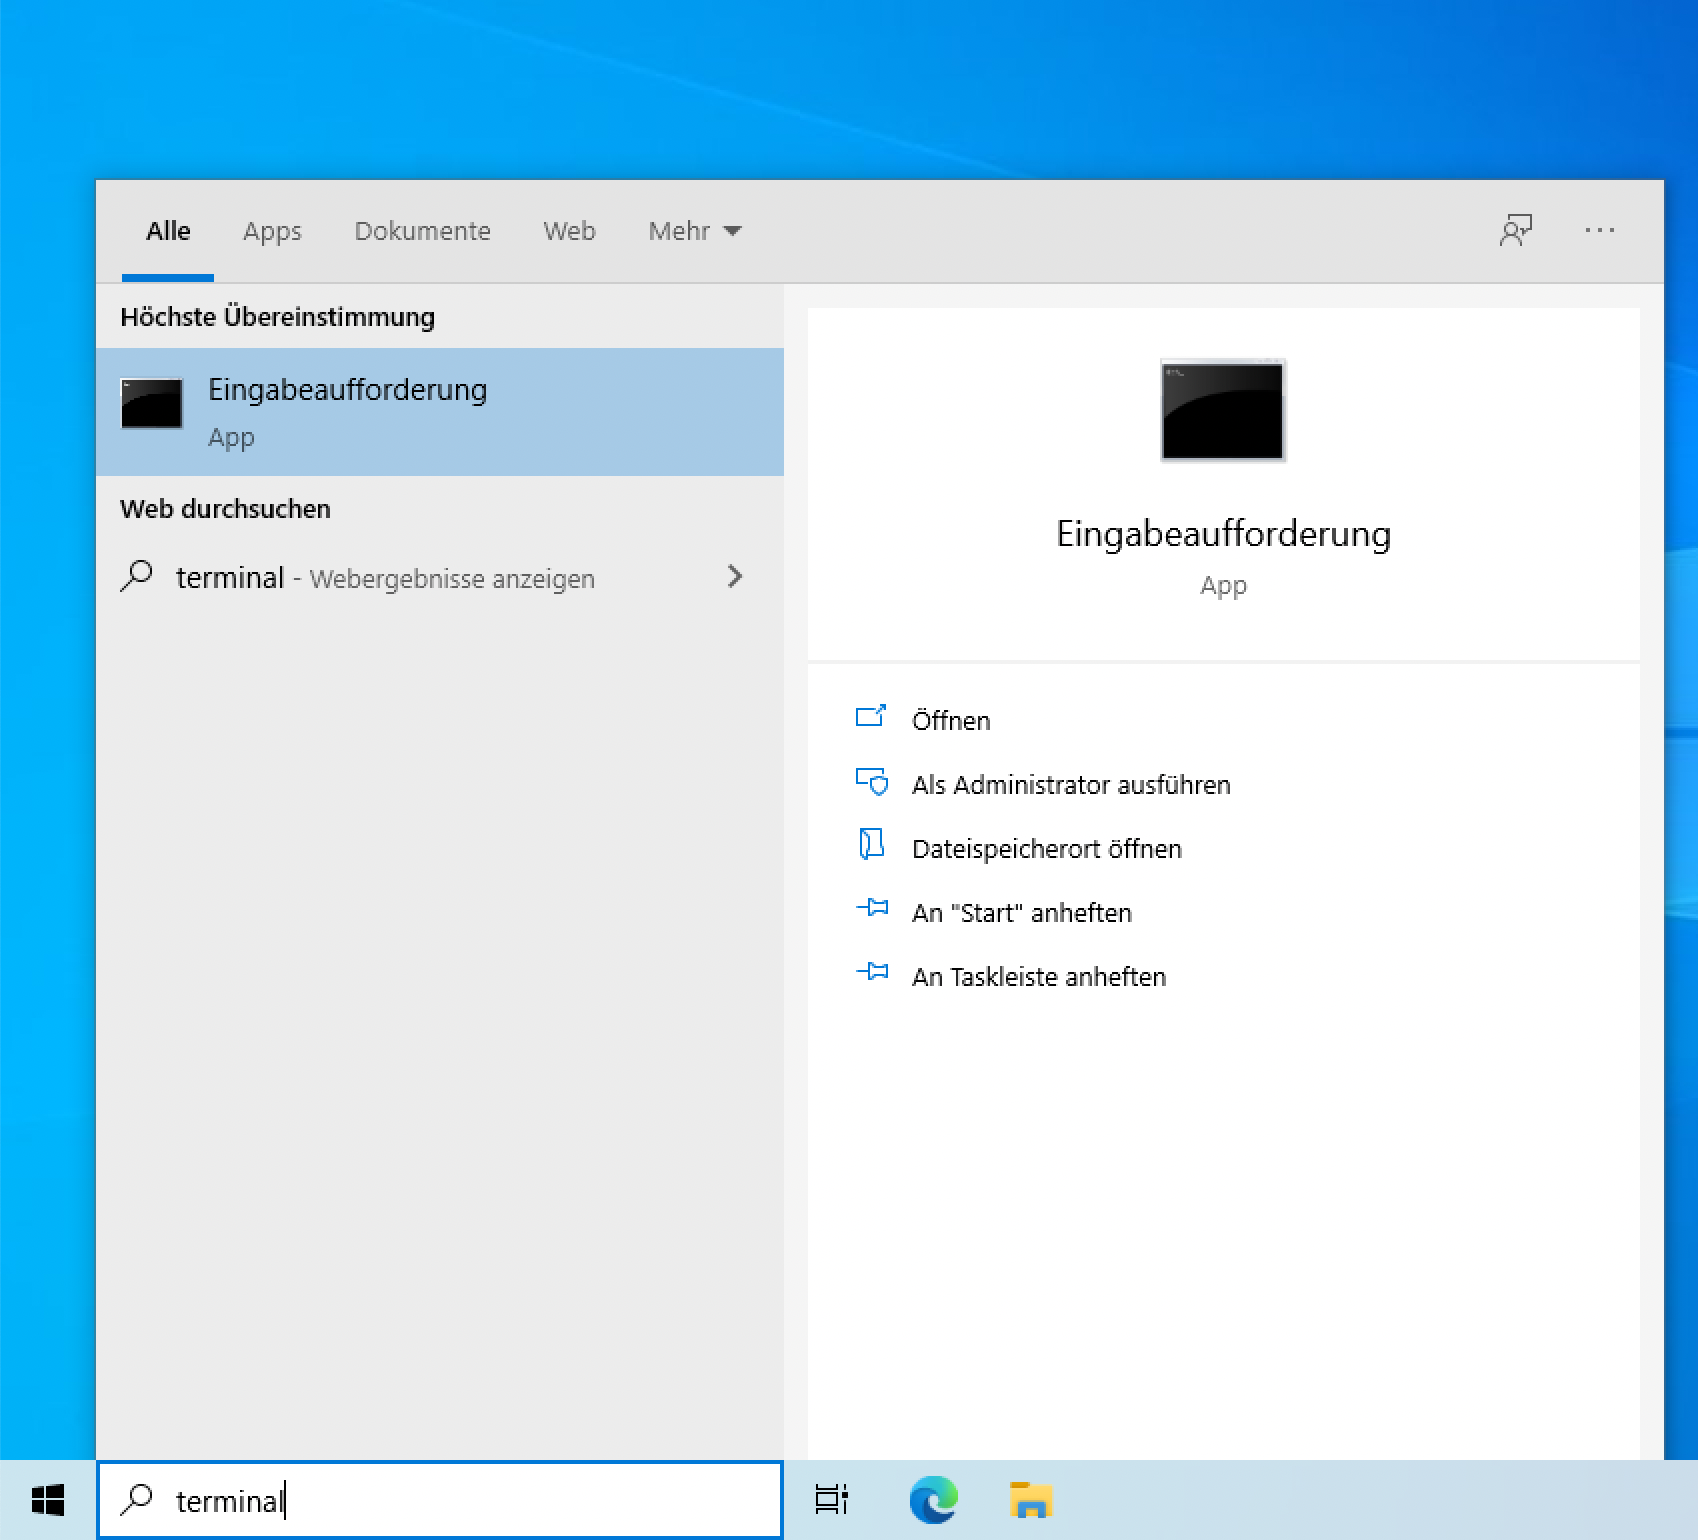Click the shield icon for Als Administrator ausführen

coord(872,782)
